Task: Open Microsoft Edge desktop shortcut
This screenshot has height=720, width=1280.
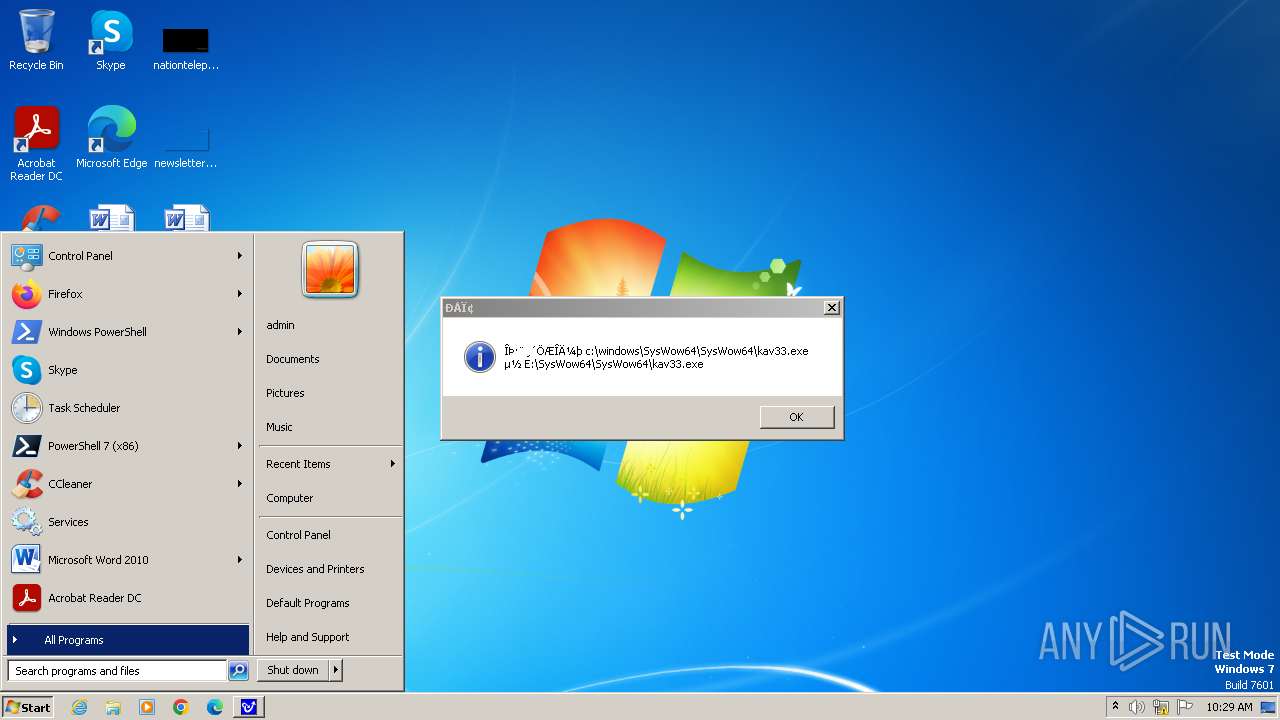Action: point(111,137)
